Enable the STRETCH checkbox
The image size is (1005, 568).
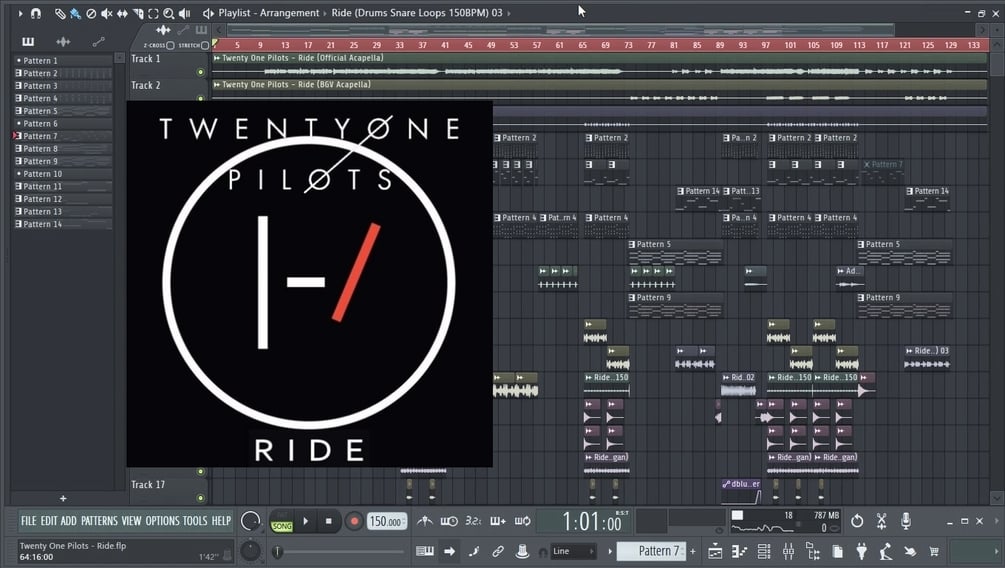click(x=205, y=46)
